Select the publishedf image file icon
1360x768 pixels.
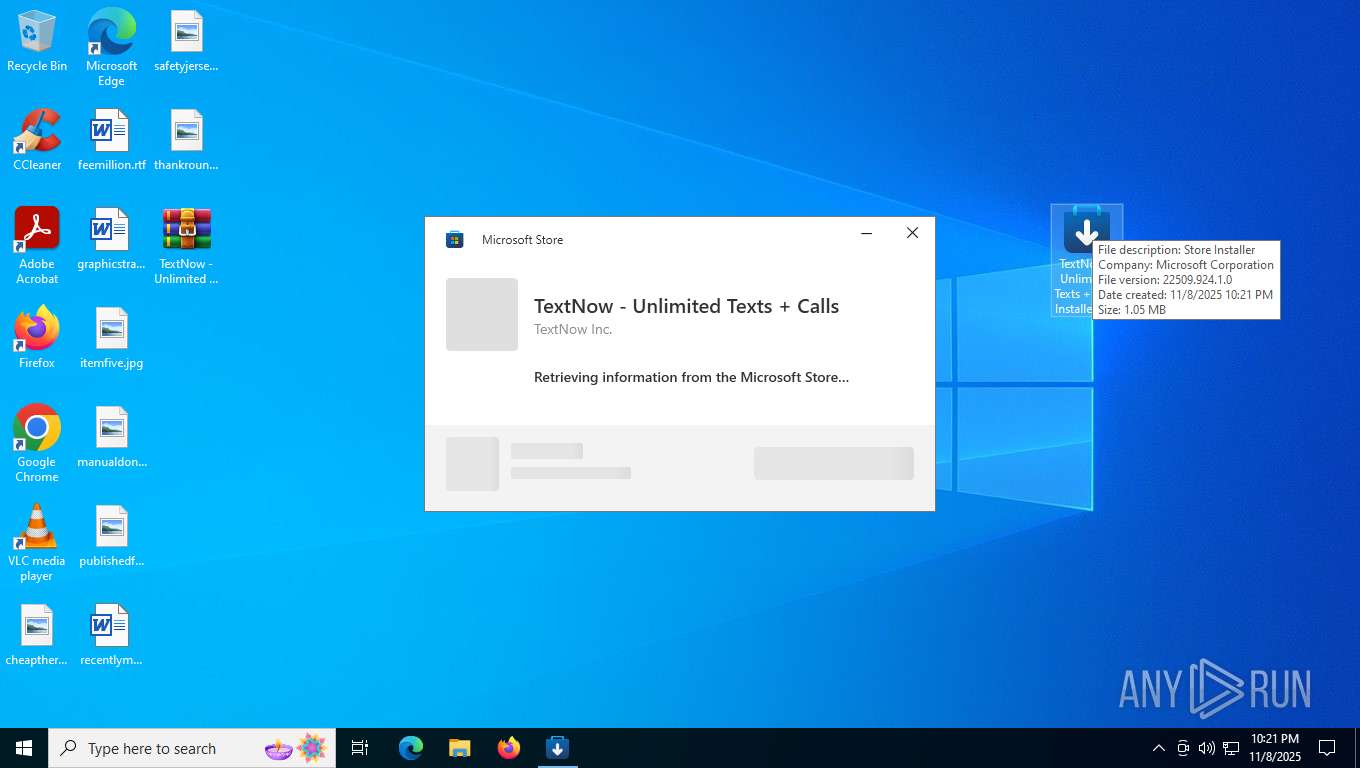pyautogui.click(x=111, y=536)
